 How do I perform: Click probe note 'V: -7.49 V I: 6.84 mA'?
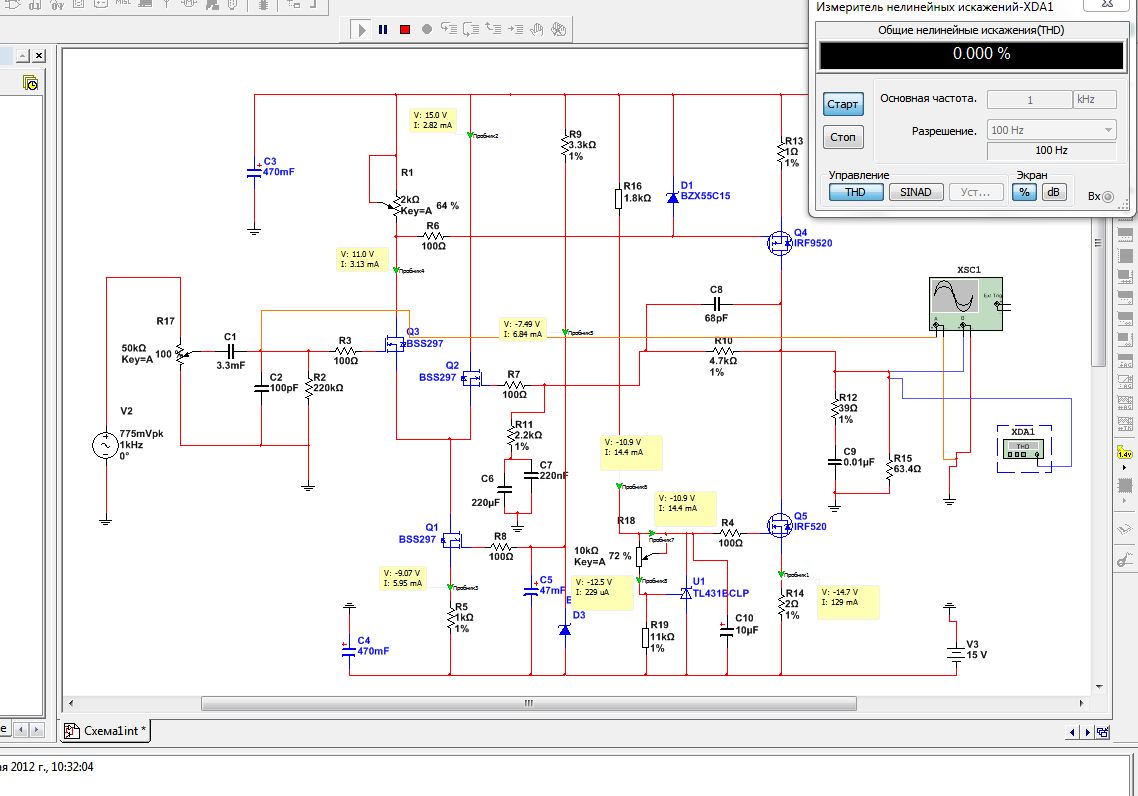(523, 329)
